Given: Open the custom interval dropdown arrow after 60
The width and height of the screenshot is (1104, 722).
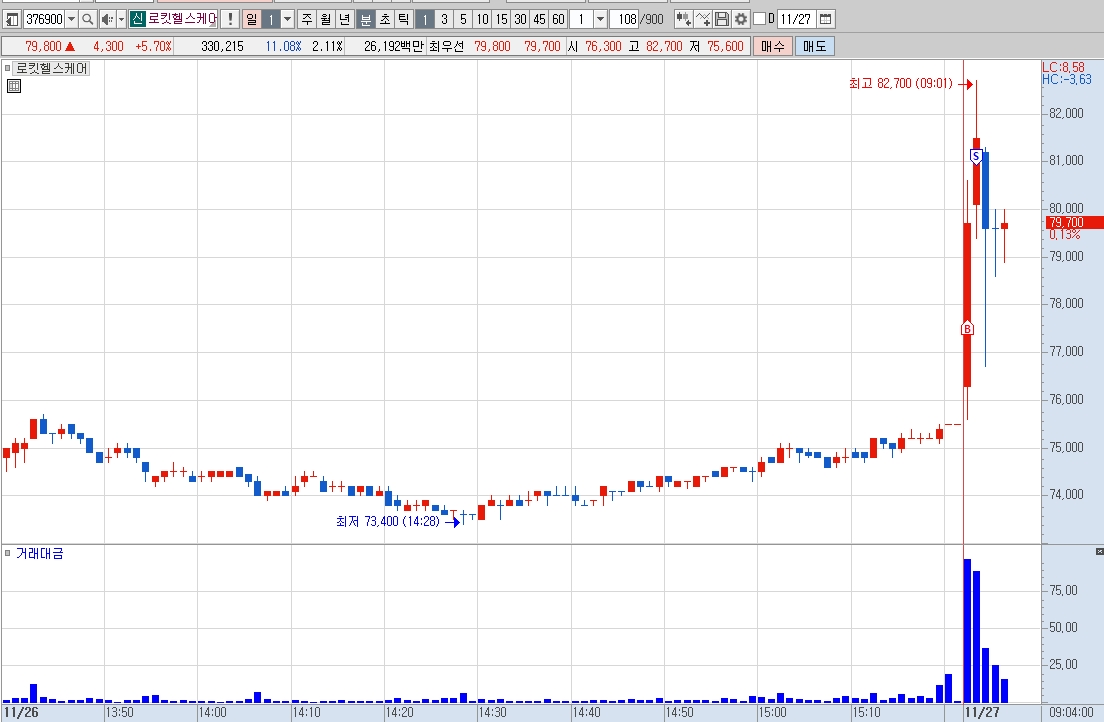Looking at the screenshot, I should pyautogui.click(x=601, y=19).
